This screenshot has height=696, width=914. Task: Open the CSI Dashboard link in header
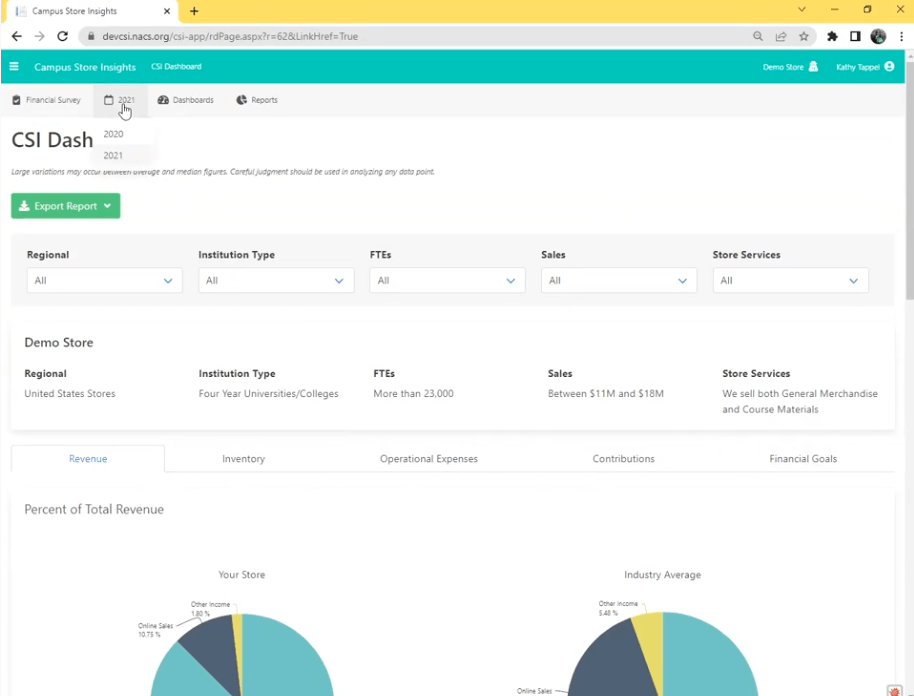coord(176,66)
